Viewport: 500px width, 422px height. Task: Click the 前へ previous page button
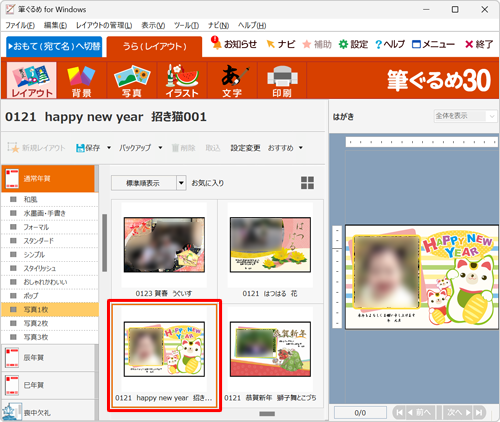(419, 412)
